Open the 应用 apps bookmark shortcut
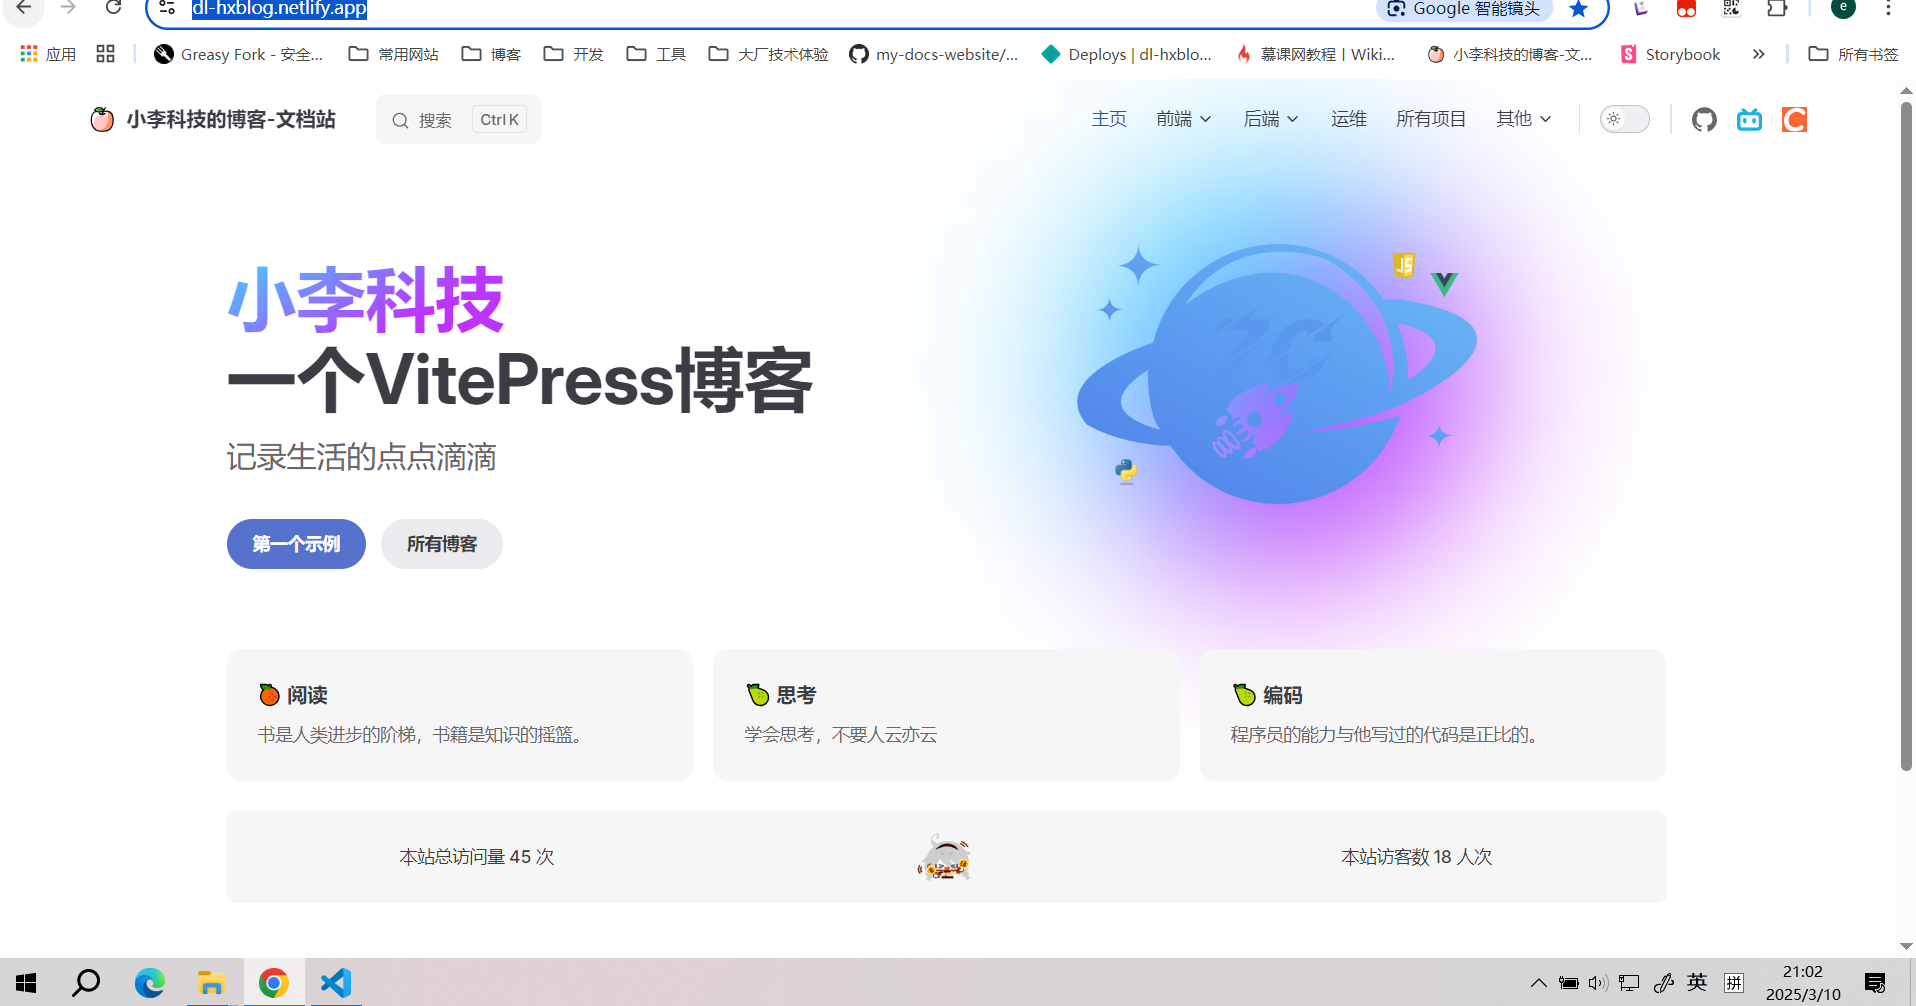Screen dimensions: 1916x1006 point(48,54)
